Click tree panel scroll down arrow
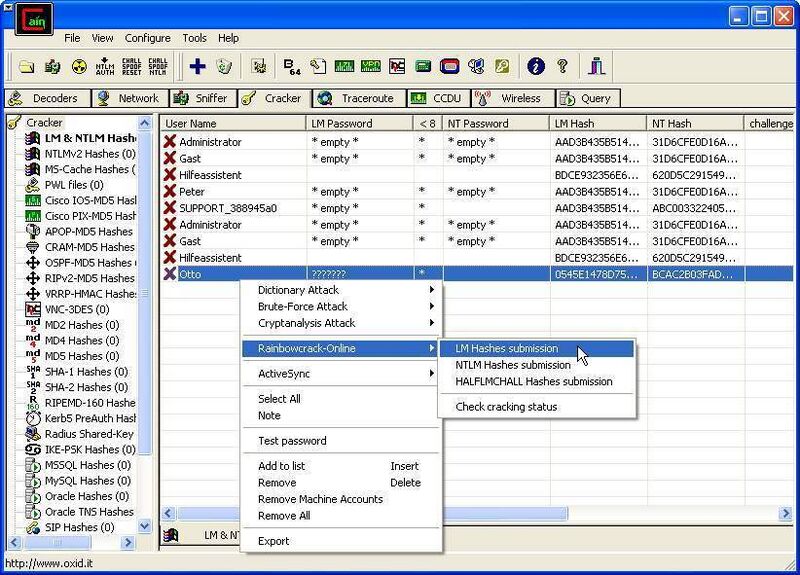 click(x=145, y=527)
